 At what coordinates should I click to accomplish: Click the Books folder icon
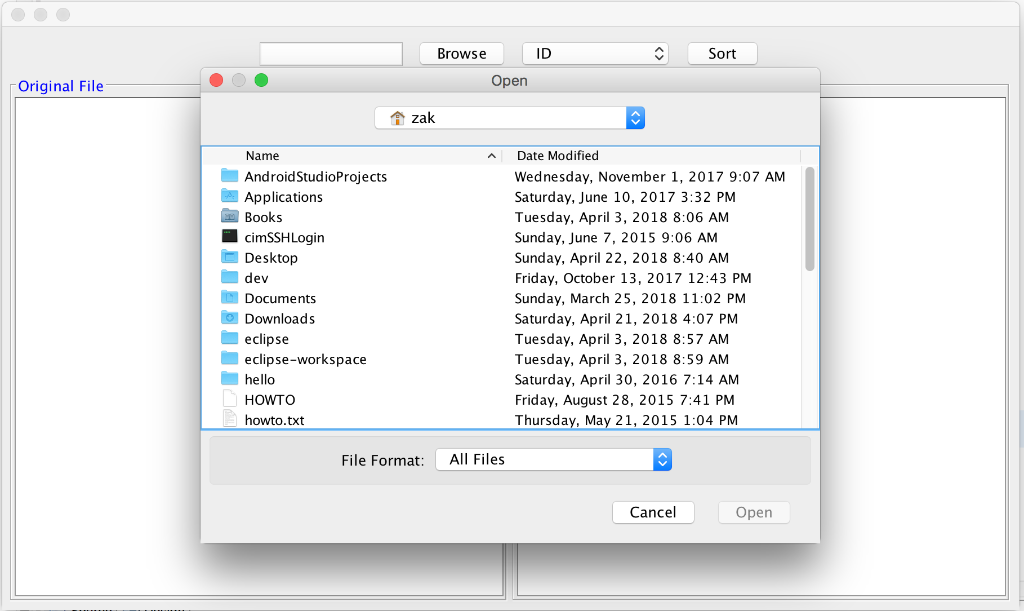[x=229, y=216]
